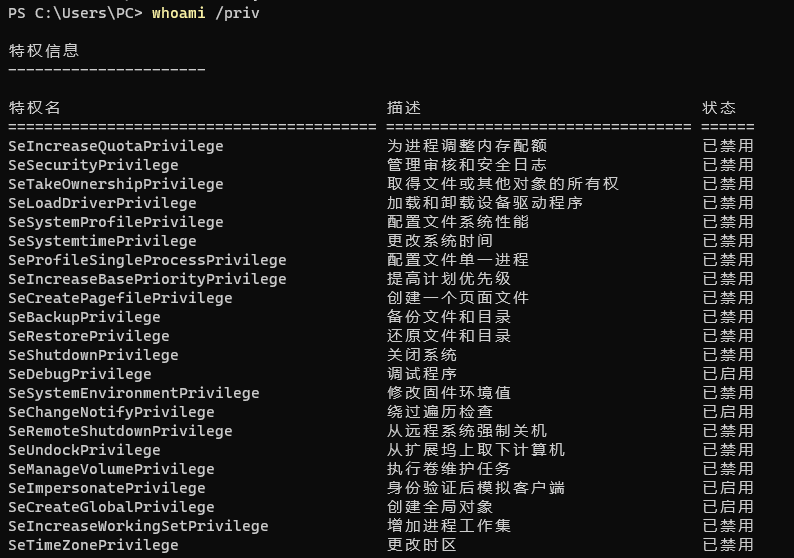The height and width of the screenshot is (558, 794).
Task: Click the 描述 column header
Action: point(404,107)
